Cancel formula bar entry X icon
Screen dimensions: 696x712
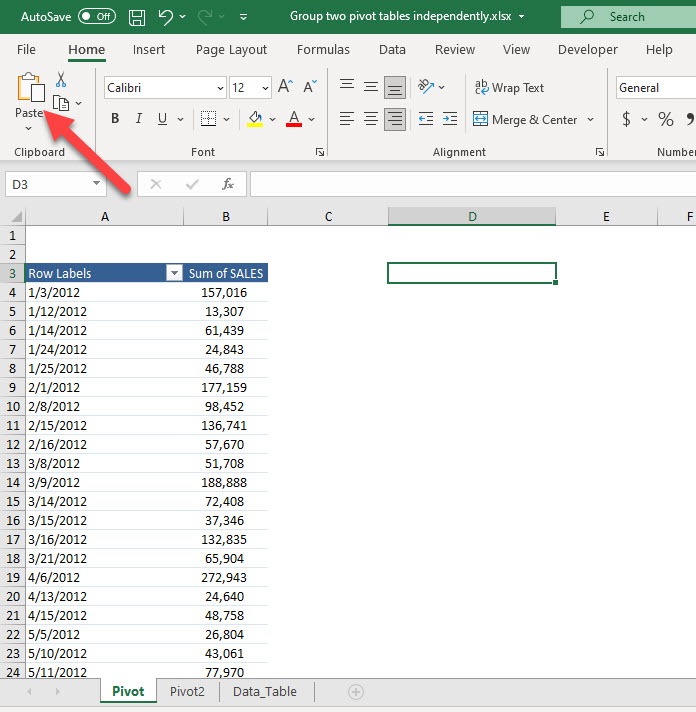(x=156, y=184)
